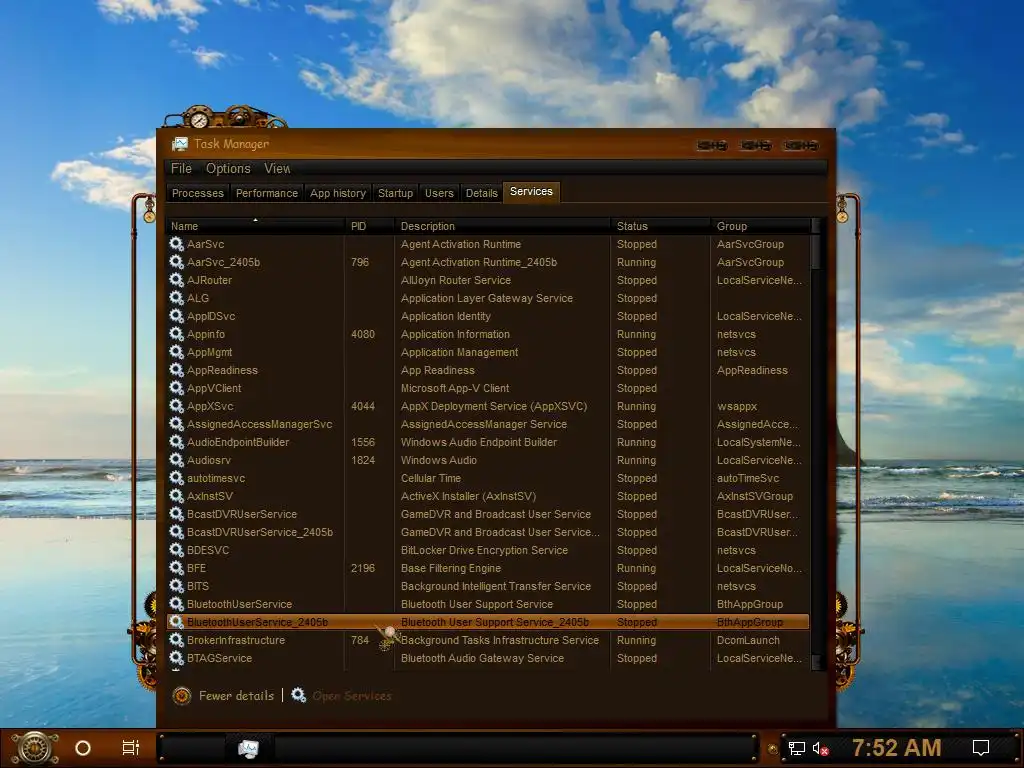This screenshot has width=1024, height=768.
Task: Switch to the Users tab
Action: (439, 193)
